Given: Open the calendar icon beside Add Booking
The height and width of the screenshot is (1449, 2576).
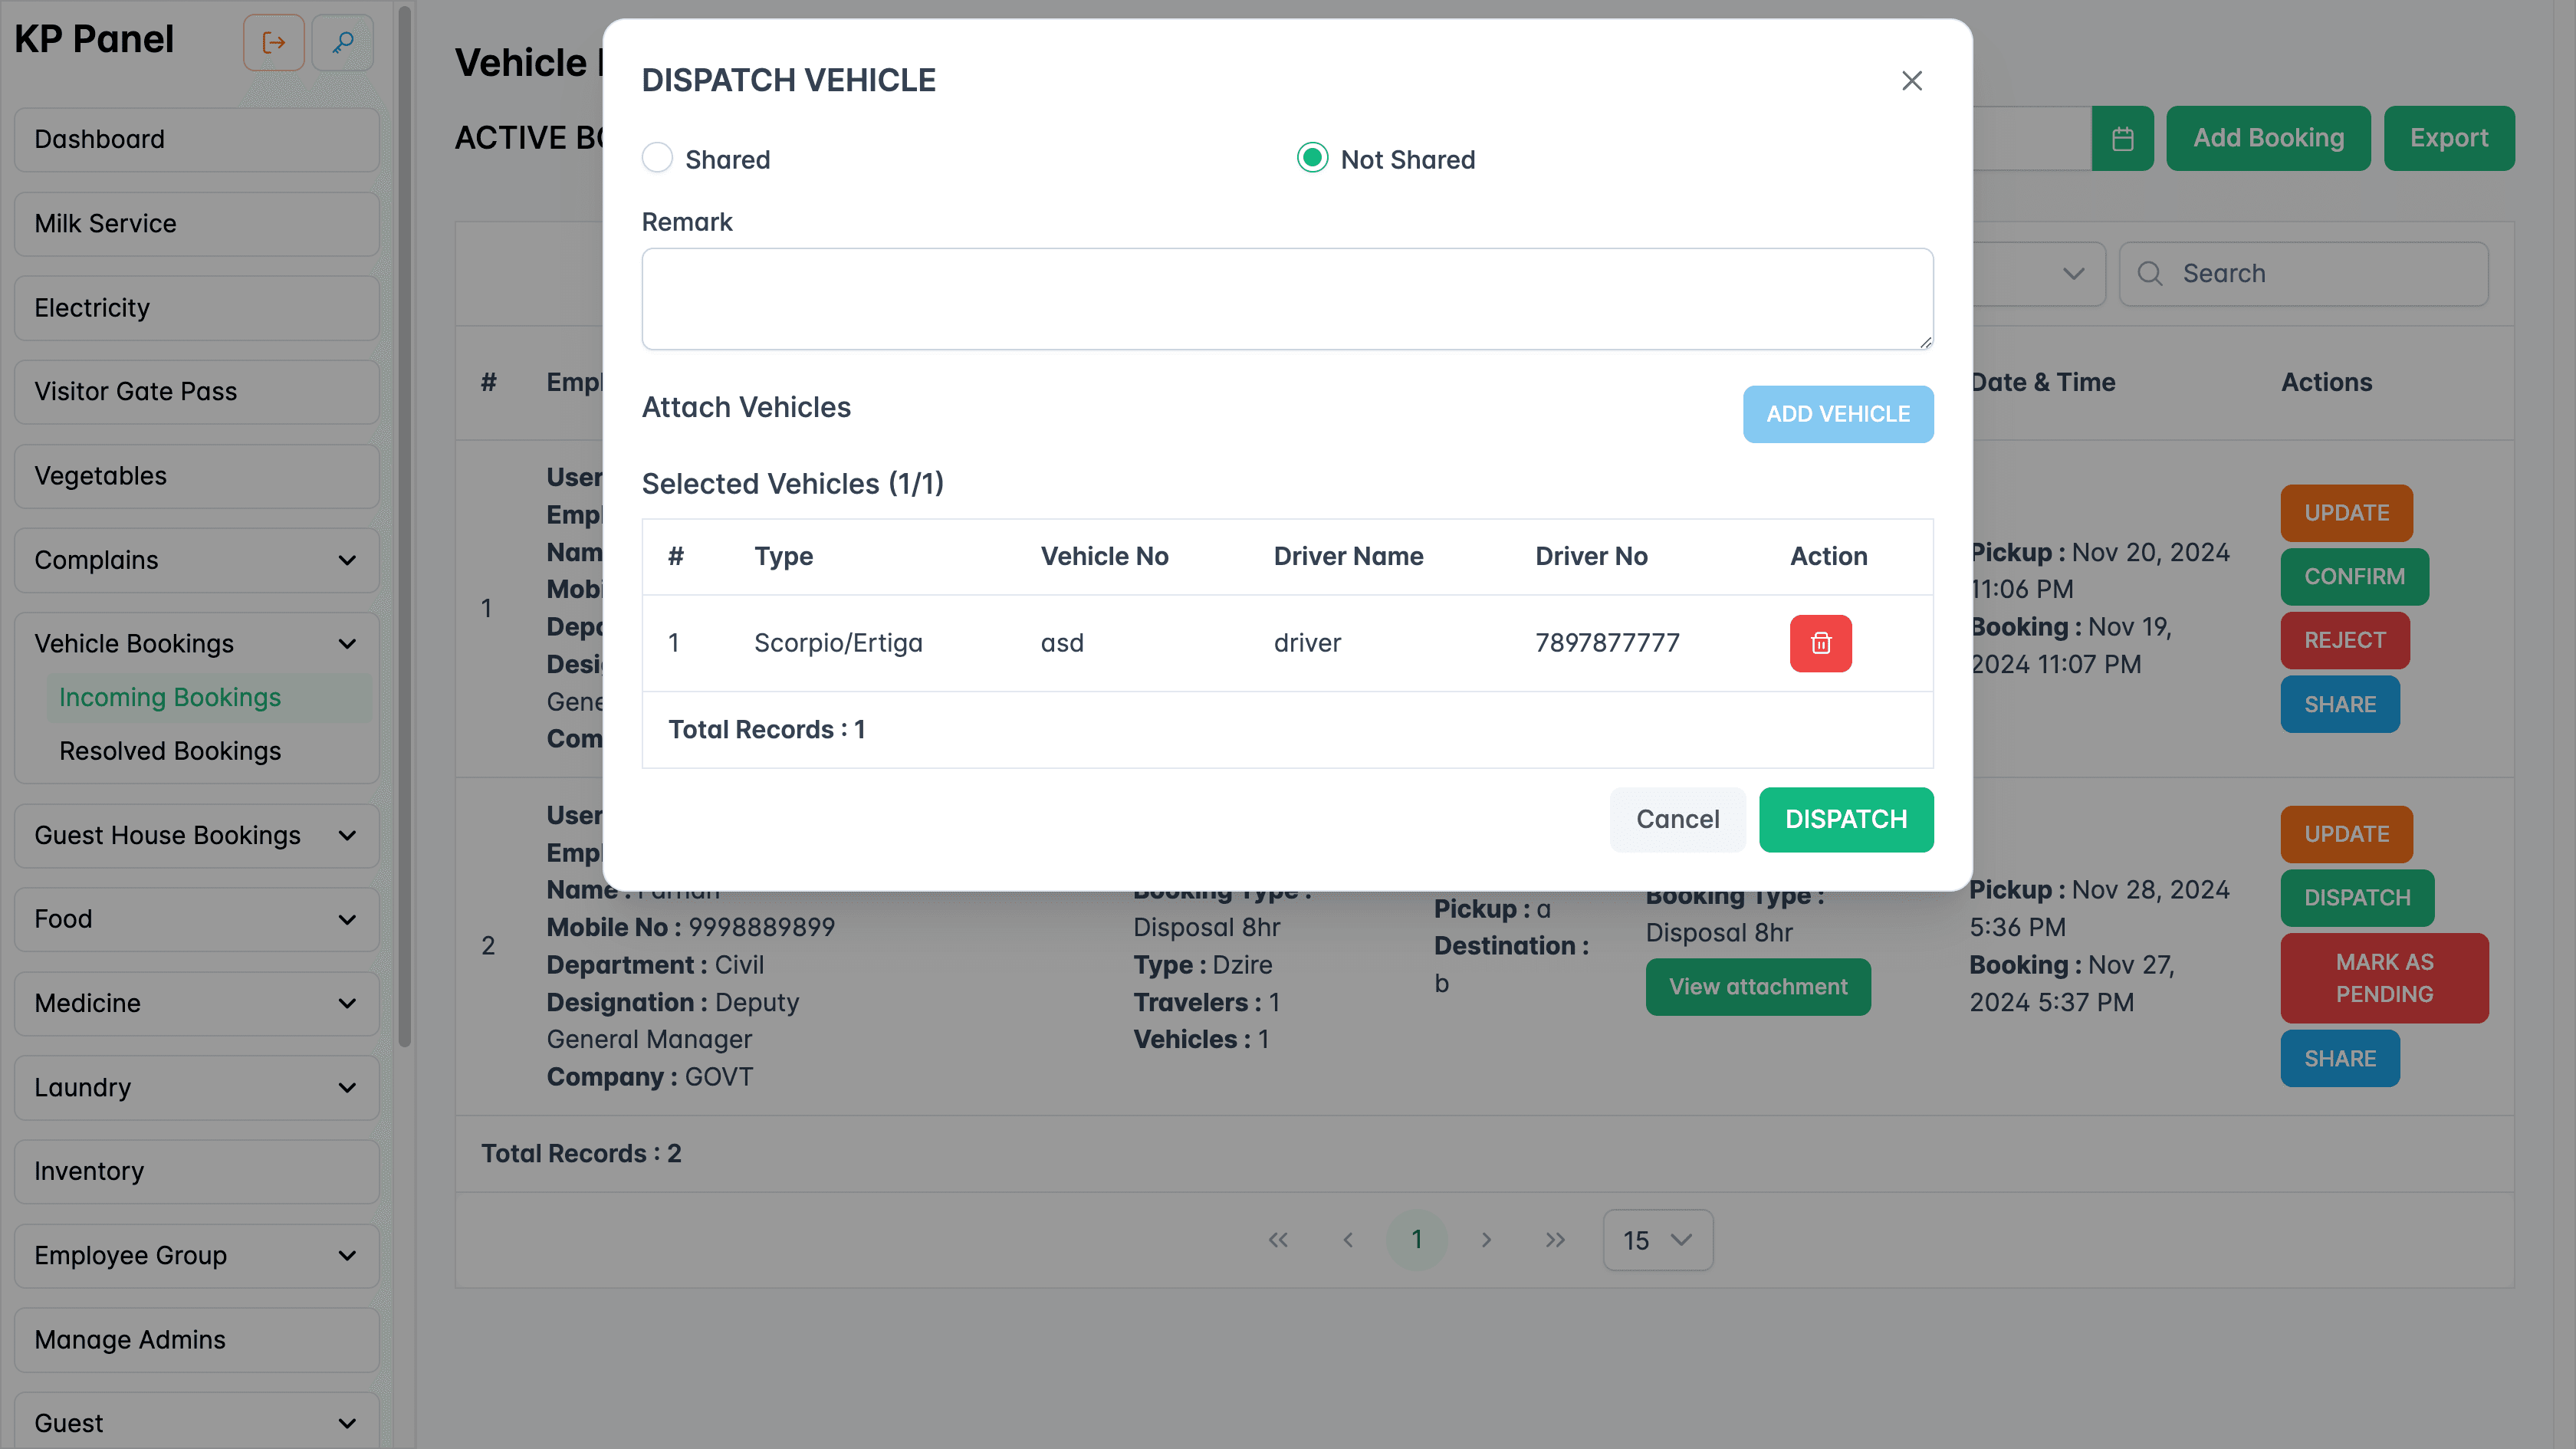Looking at the screenshot, I should pyautogui.click(x=2123, y=138).
